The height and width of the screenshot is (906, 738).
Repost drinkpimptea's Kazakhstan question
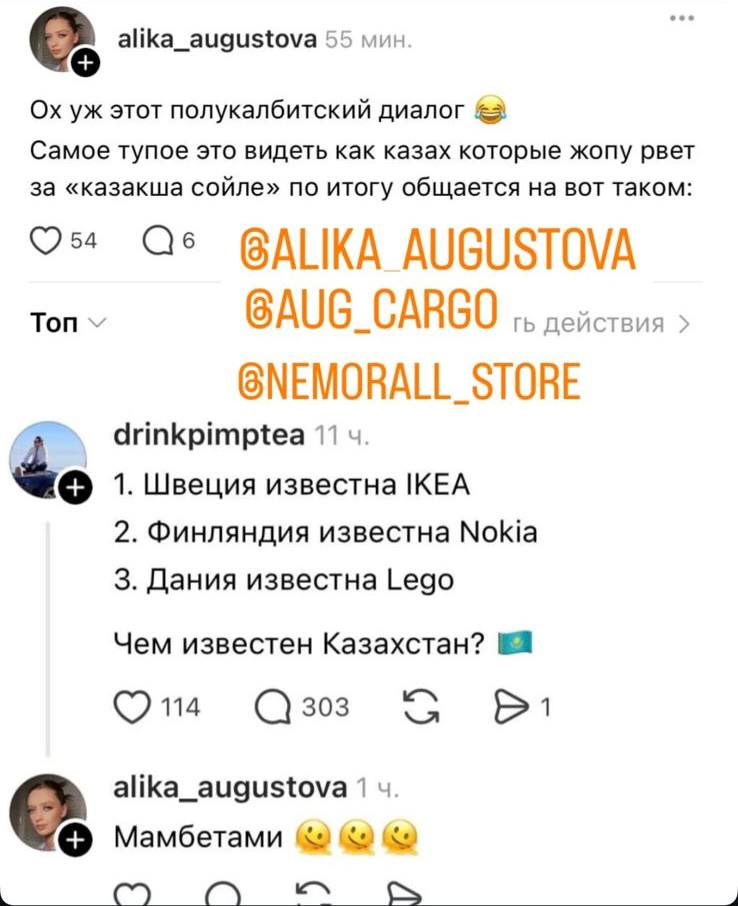(421, 708)
